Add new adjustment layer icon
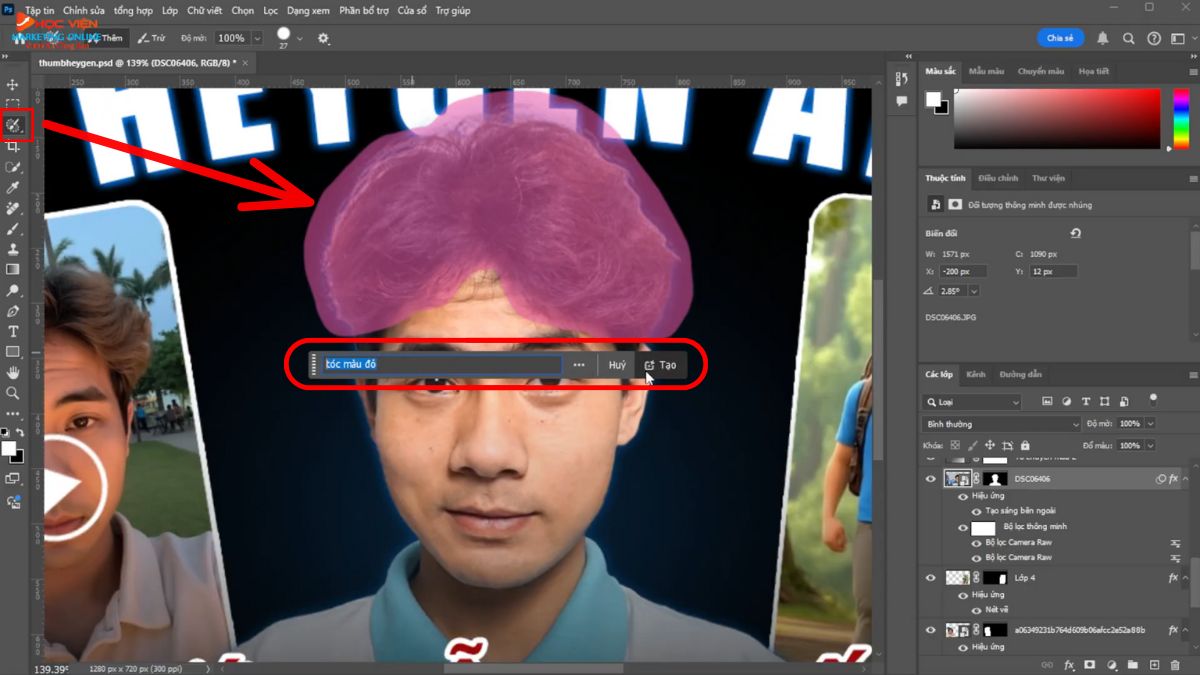The height and width of the screenshot is (675, 1200). pos(1111,664)
